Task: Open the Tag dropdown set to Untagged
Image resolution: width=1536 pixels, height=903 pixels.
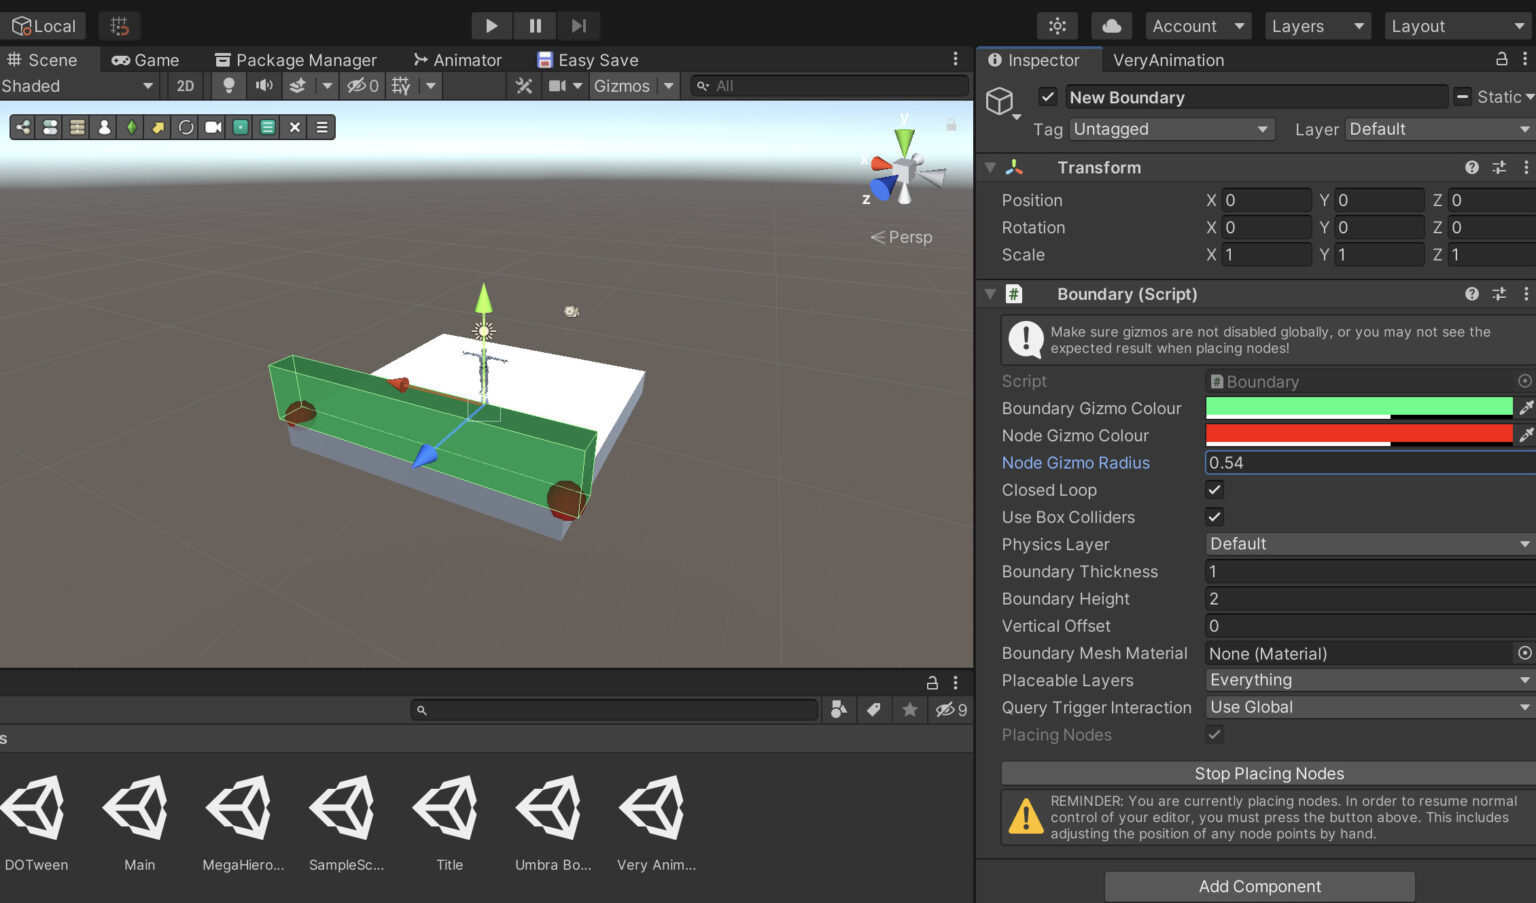Action: point(1170,129)
